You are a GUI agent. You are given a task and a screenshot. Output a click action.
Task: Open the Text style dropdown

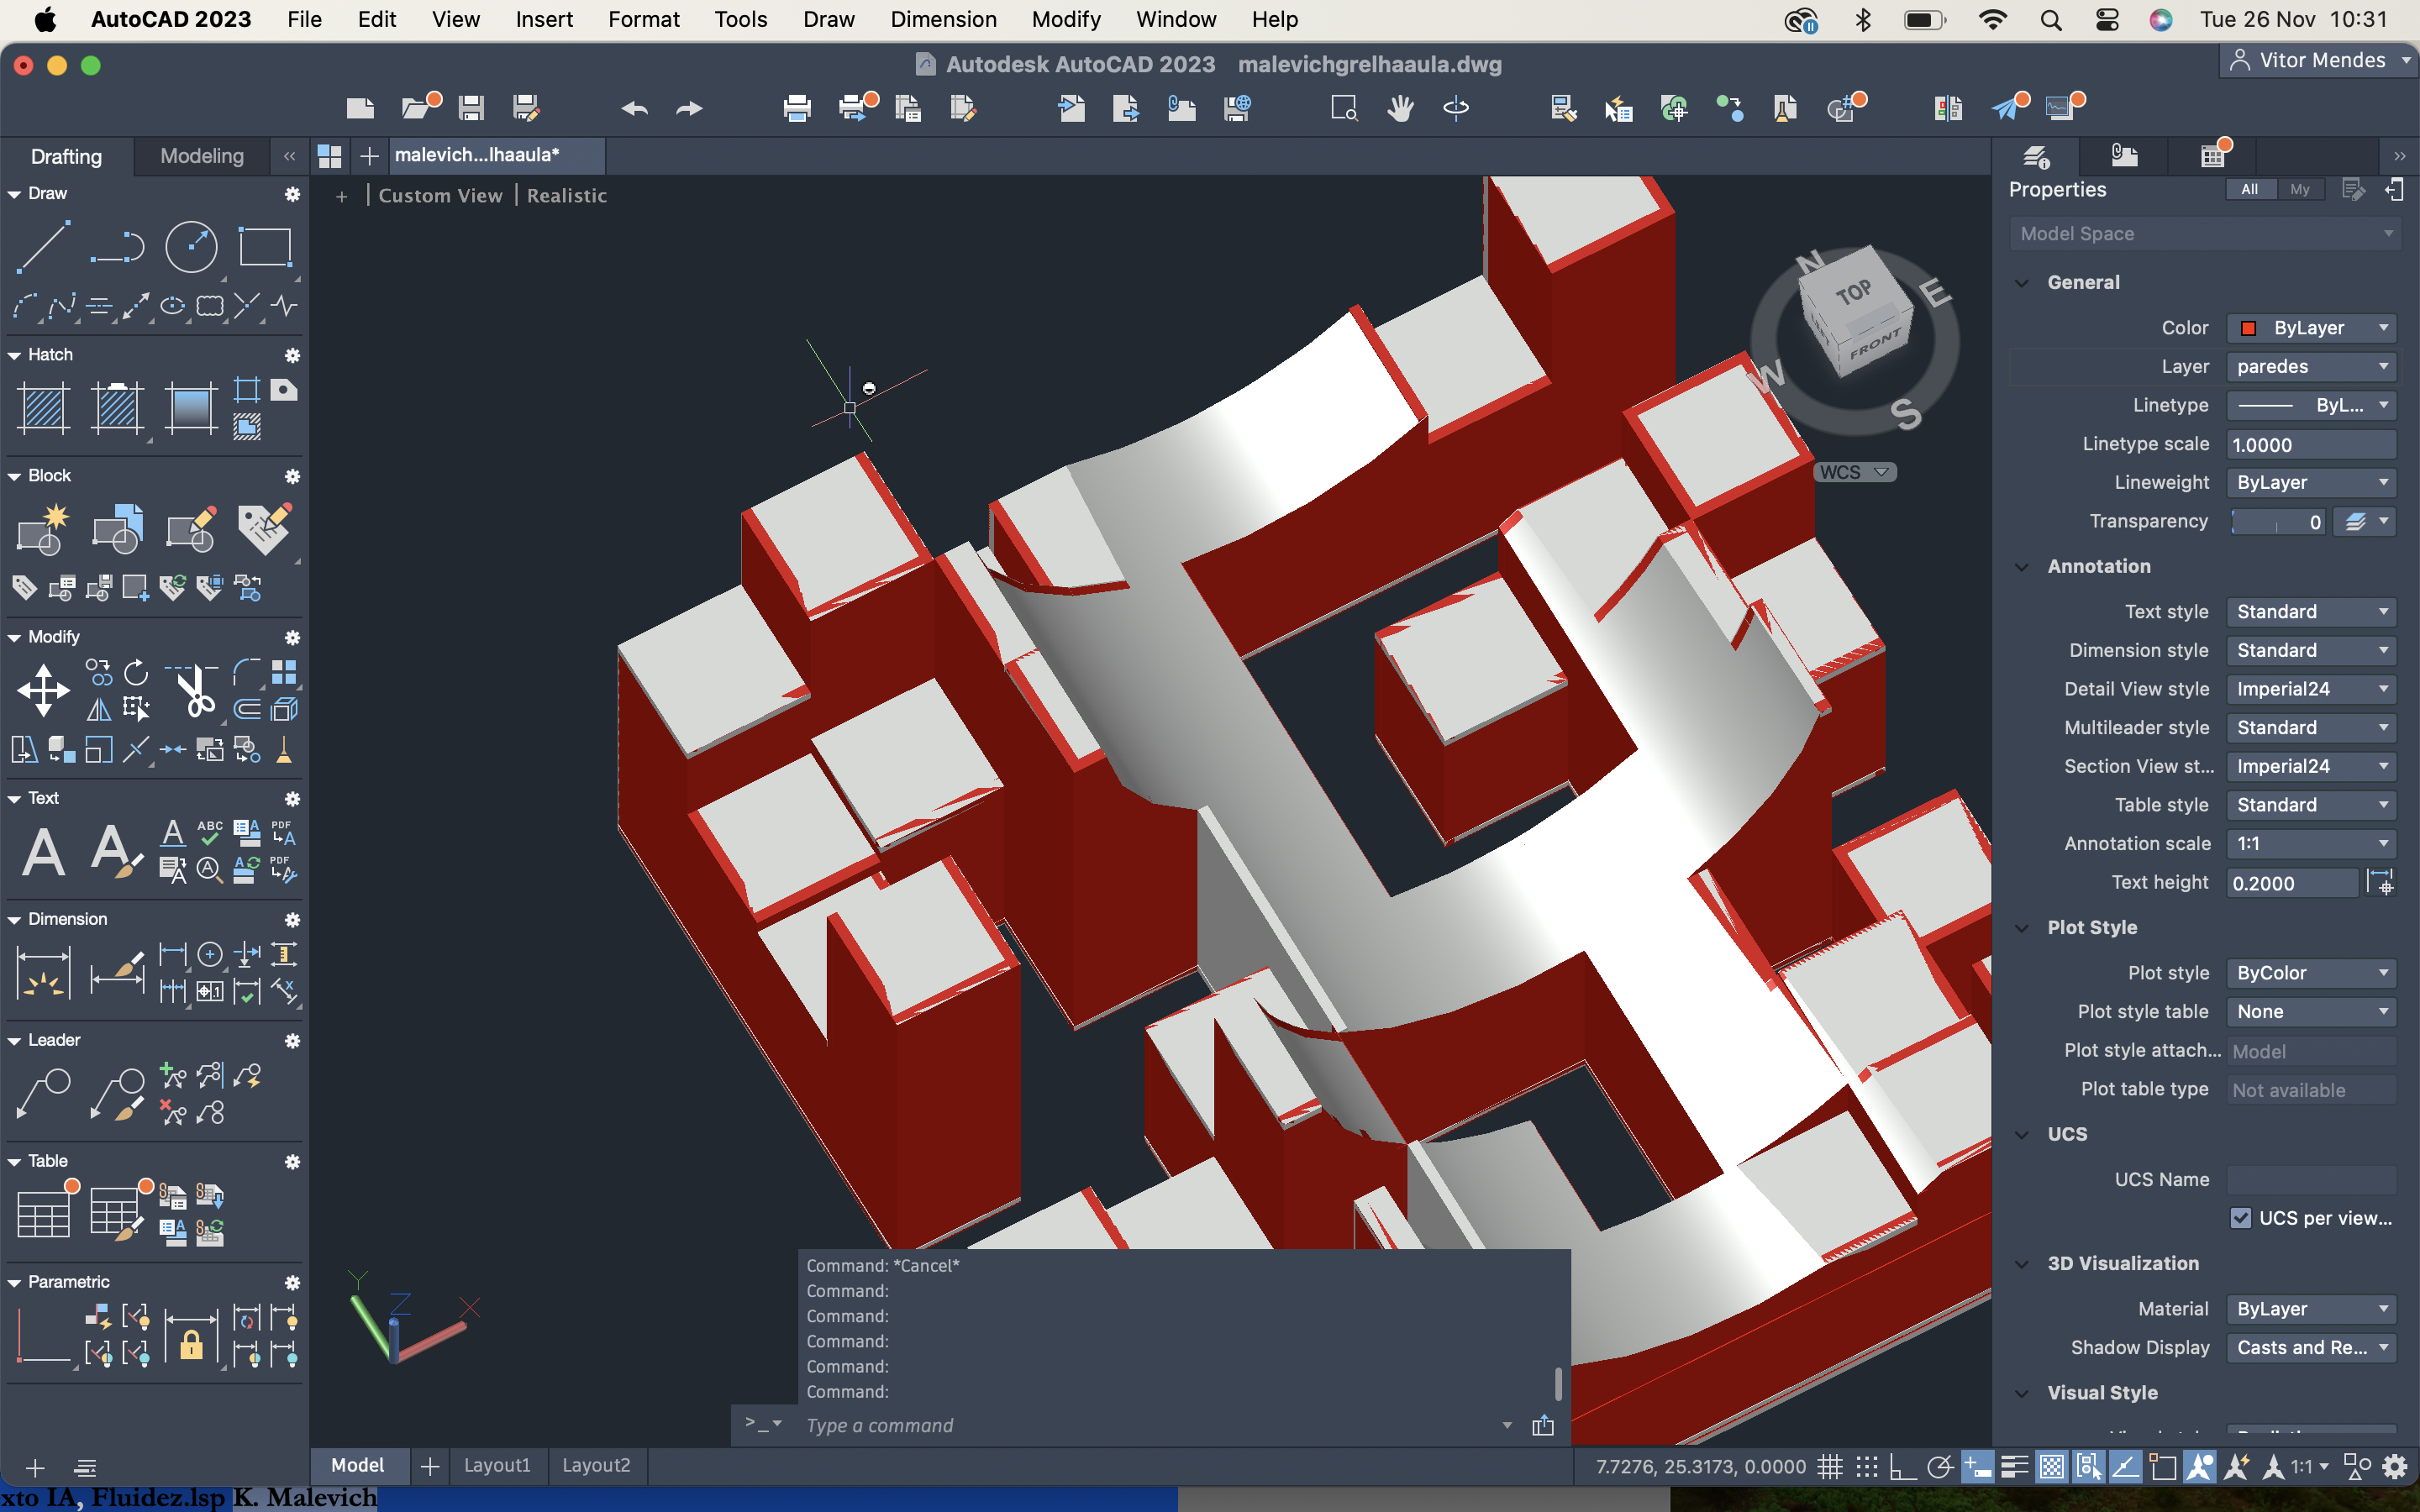click(x=2311, y=611)
